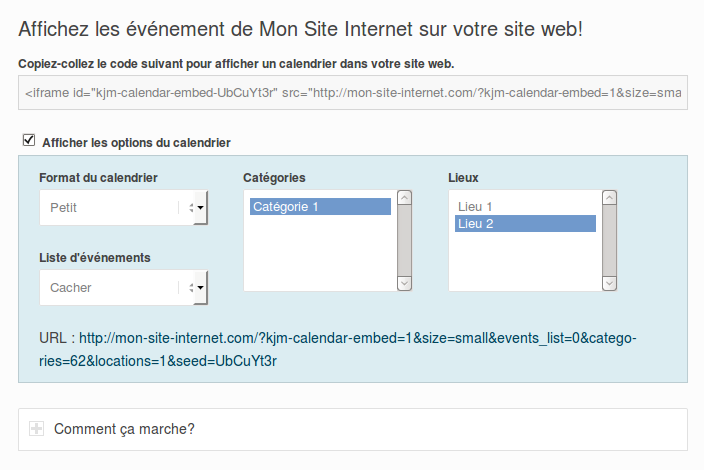This screenshot has height=470, width=704.
Task: Click the iframe embed code field
Action: [353, 92]
